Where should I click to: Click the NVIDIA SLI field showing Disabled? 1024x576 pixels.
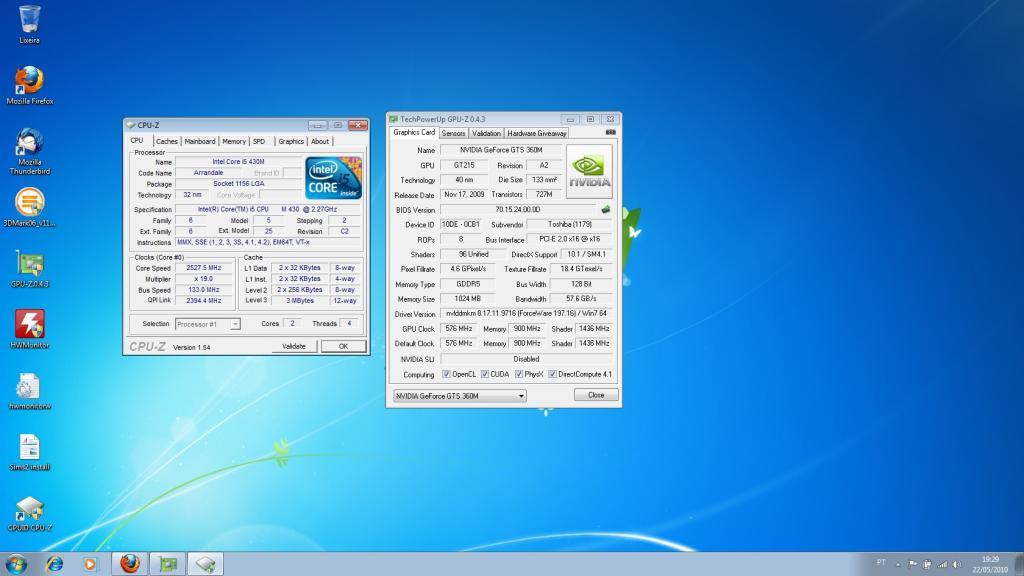(526, 359)
